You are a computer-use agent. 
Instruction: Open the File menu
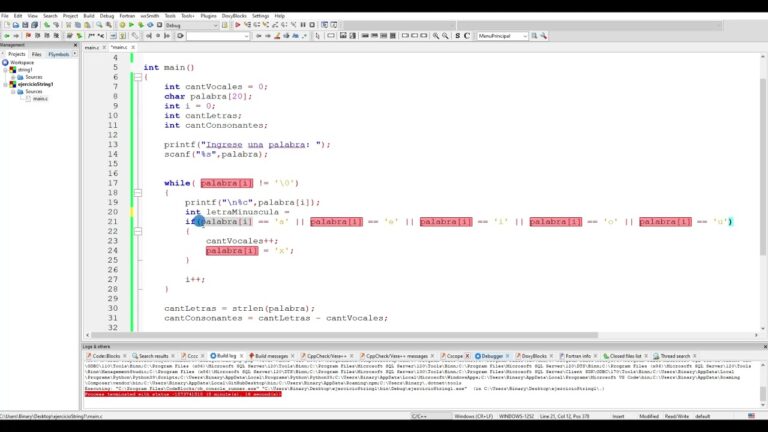(x=5, y=16)
